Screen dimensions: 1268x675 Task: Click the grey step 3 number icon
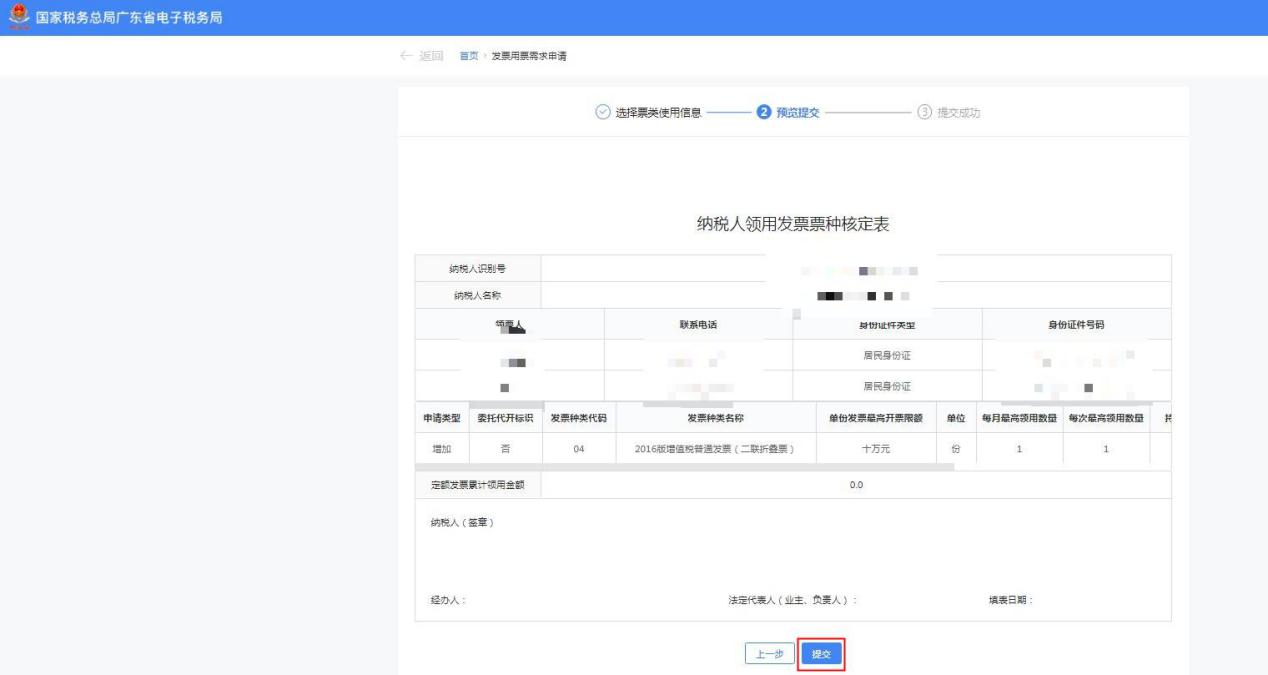(924, 112)
